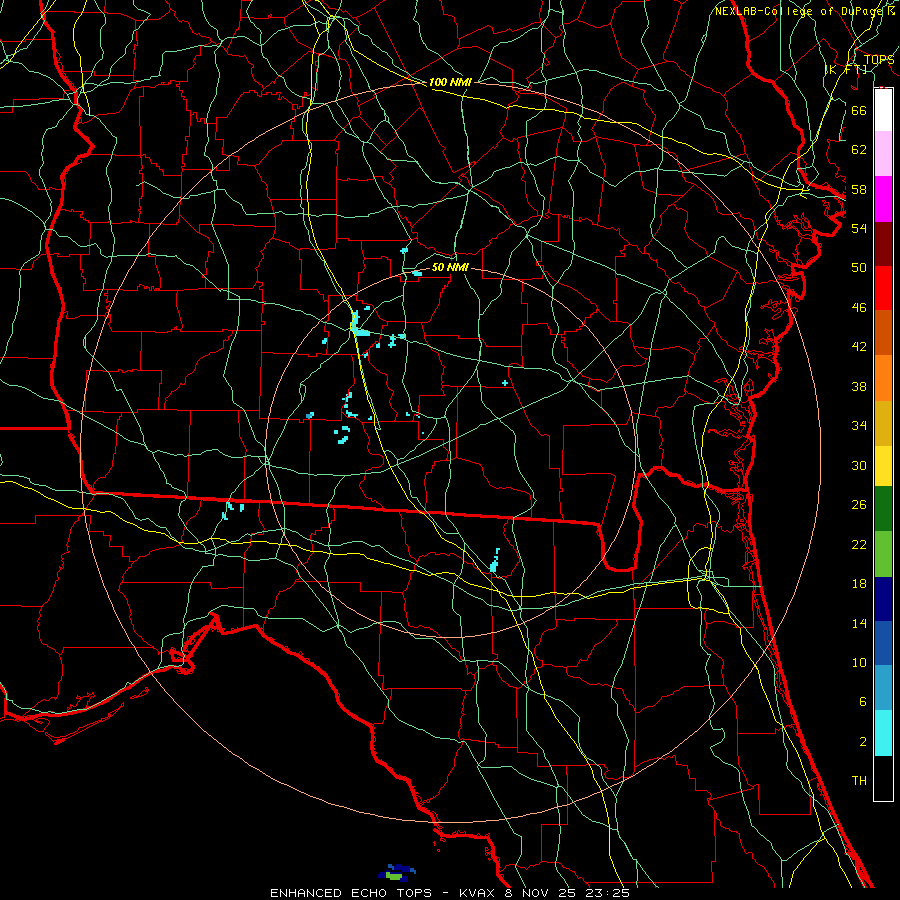Viewport: 900px width, 900px height.
Task: Click the "NEXLAB-College of DuPage" credit text
Action: (x=798, y=11)
